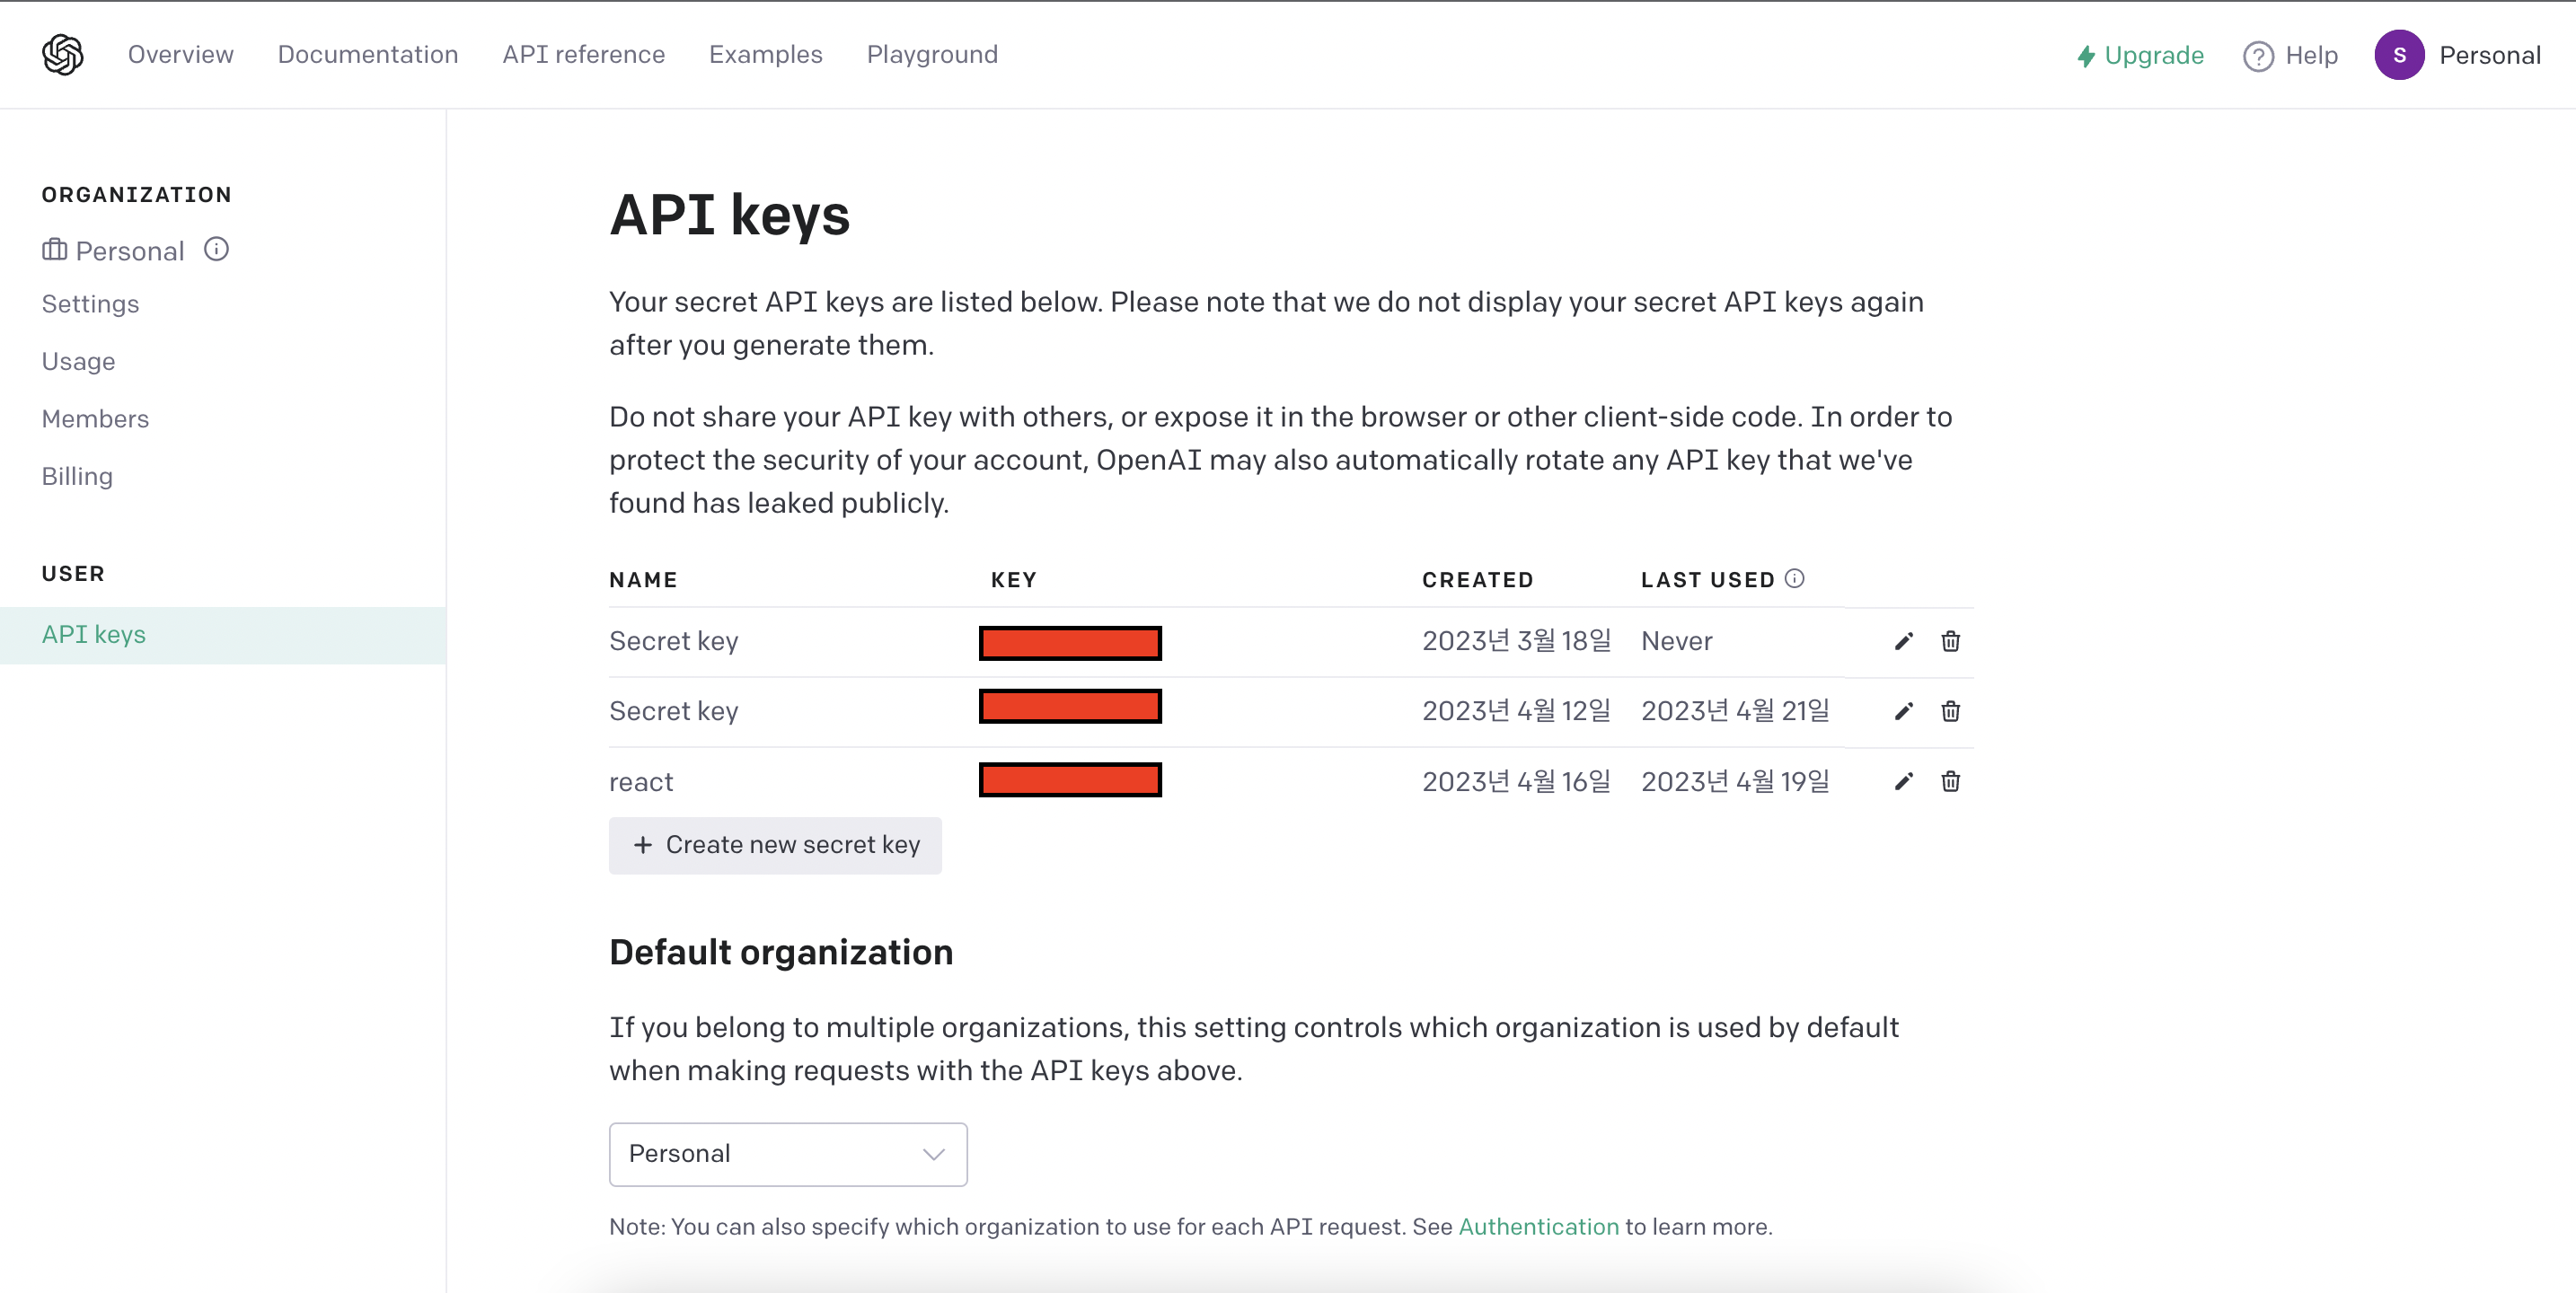This screenshot has width=2576, height=1293.
Task: Edit the second Secret key name
Action: [1903, 711]
